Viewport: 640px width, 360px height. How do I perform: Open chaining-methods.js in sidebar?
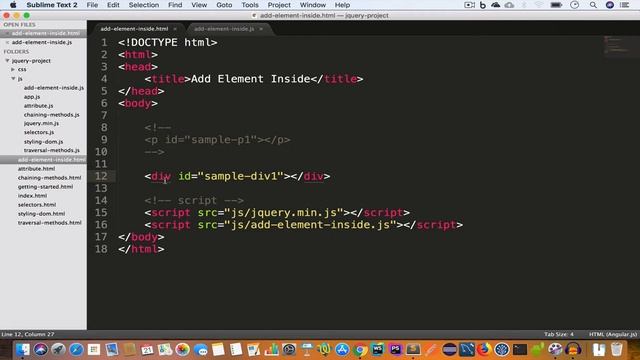[x=51, y=115]
